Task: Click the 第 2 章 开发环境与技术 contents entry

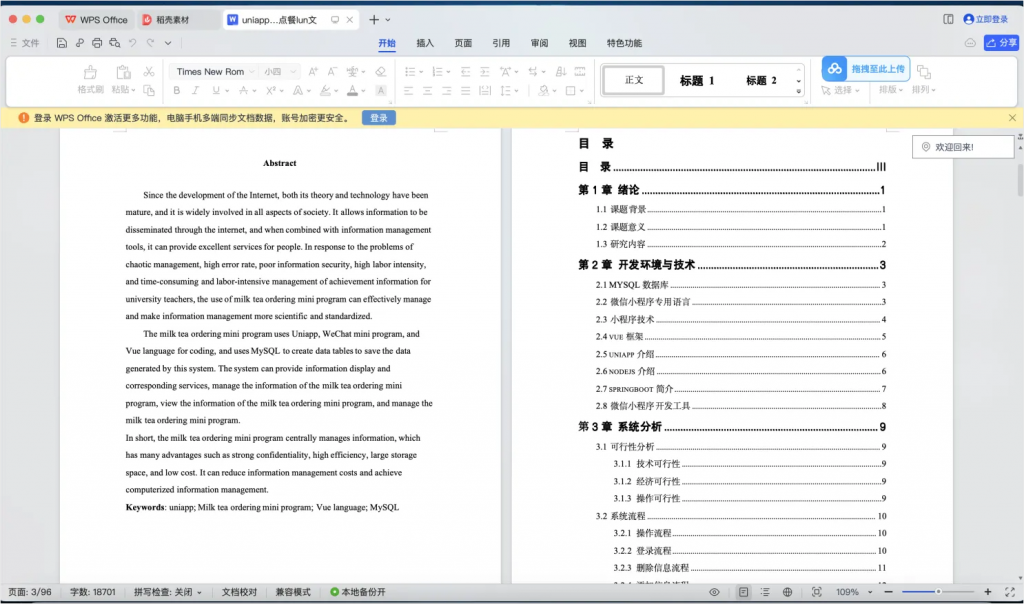Action: point(731,265)
